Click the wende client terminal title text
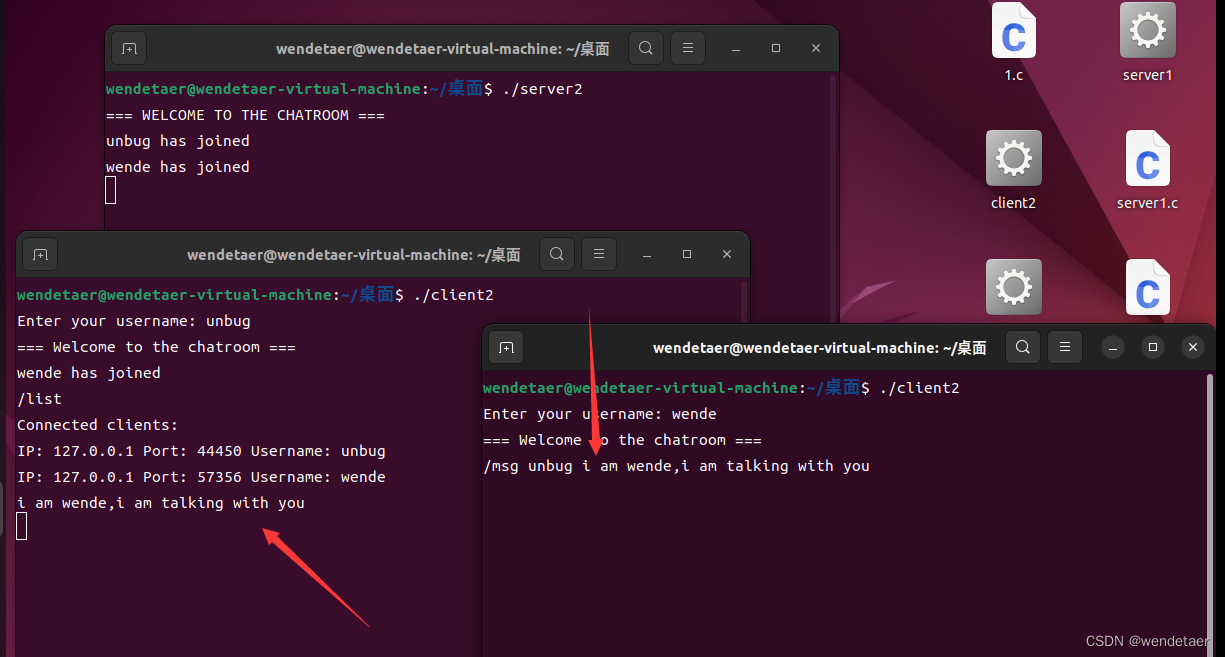This screenshot has width=1225, height=657. (x=819, y=348)
